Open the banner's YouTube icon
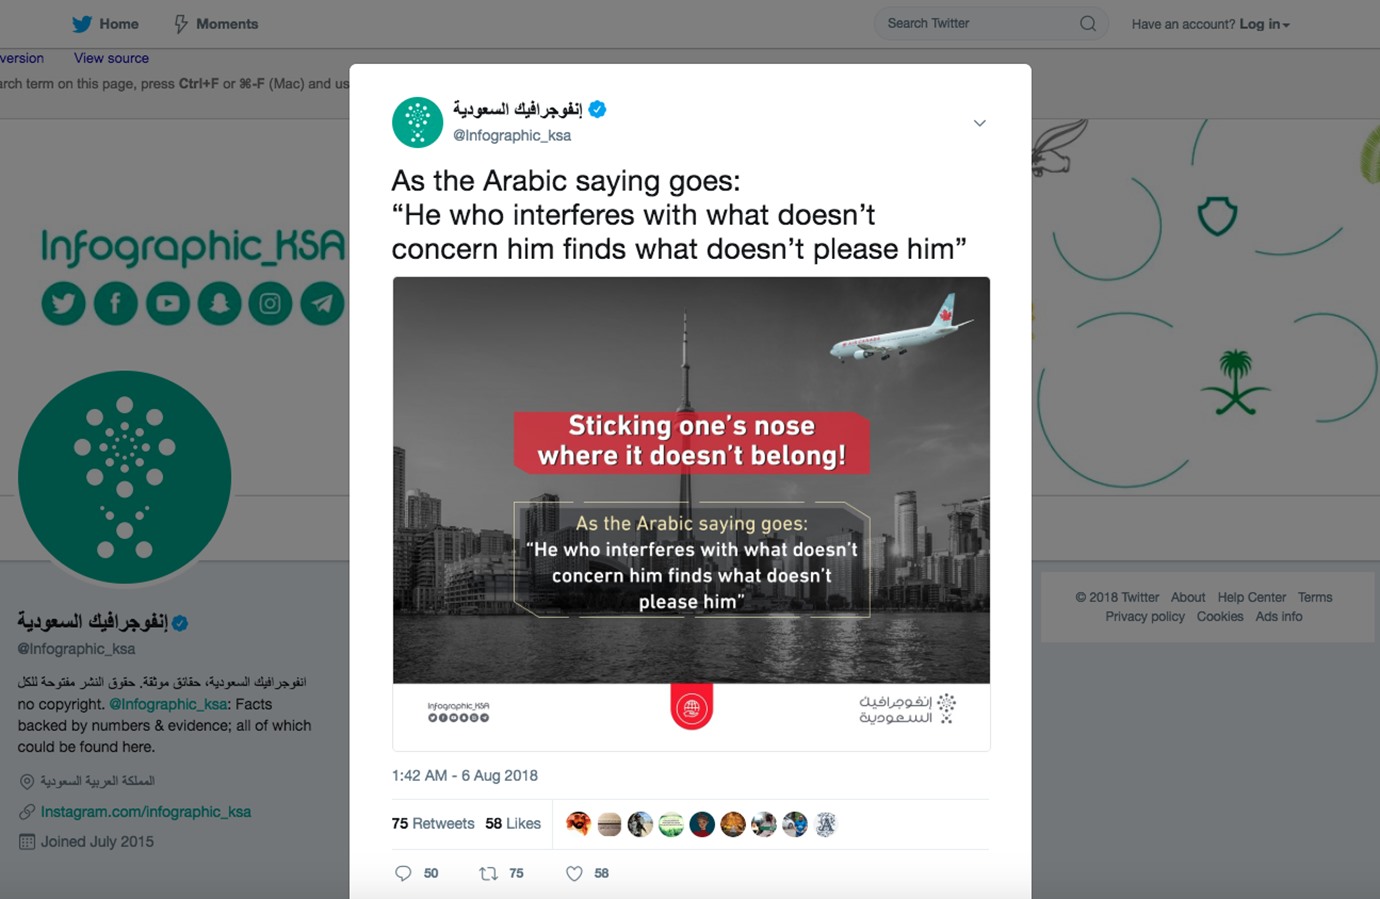Viewport: 1380px width, 899px height. click(x=167, y=303)
